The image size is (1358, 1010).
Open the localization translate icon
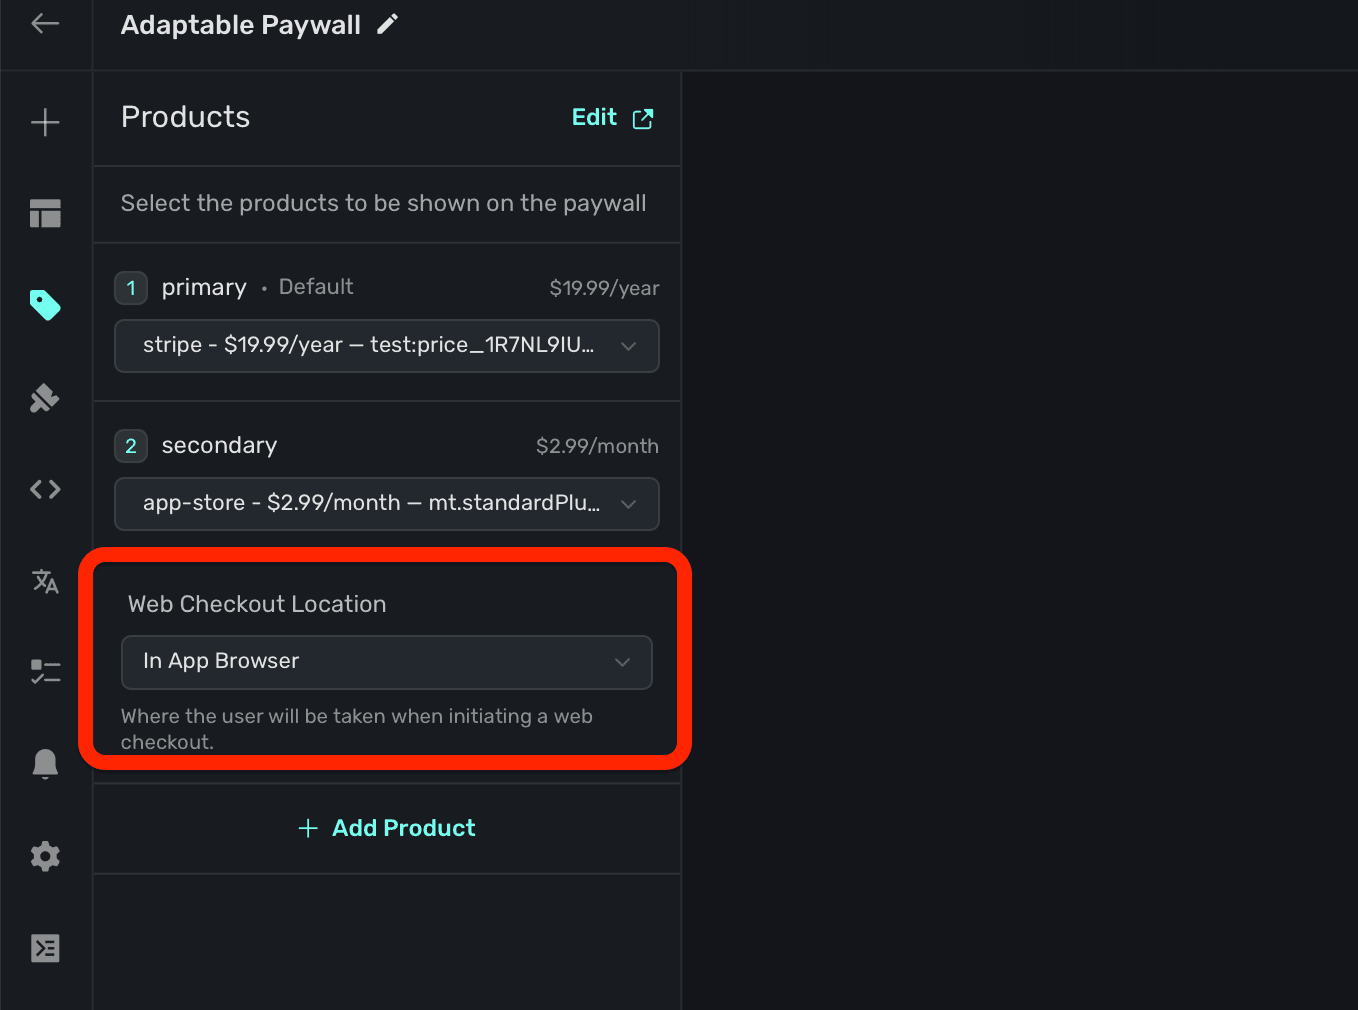[x=45, y=581]
